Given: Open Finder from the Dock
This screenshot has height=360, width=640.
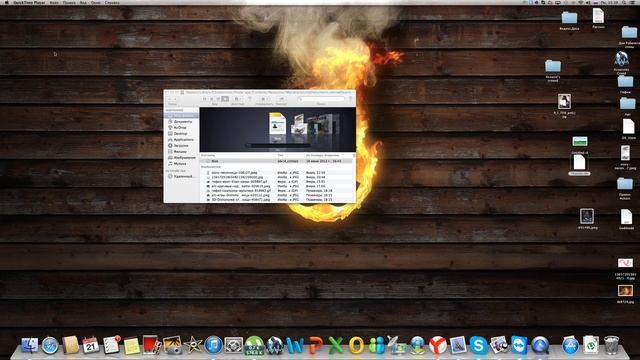Looking at the screenshot, I should pos(29,345).
